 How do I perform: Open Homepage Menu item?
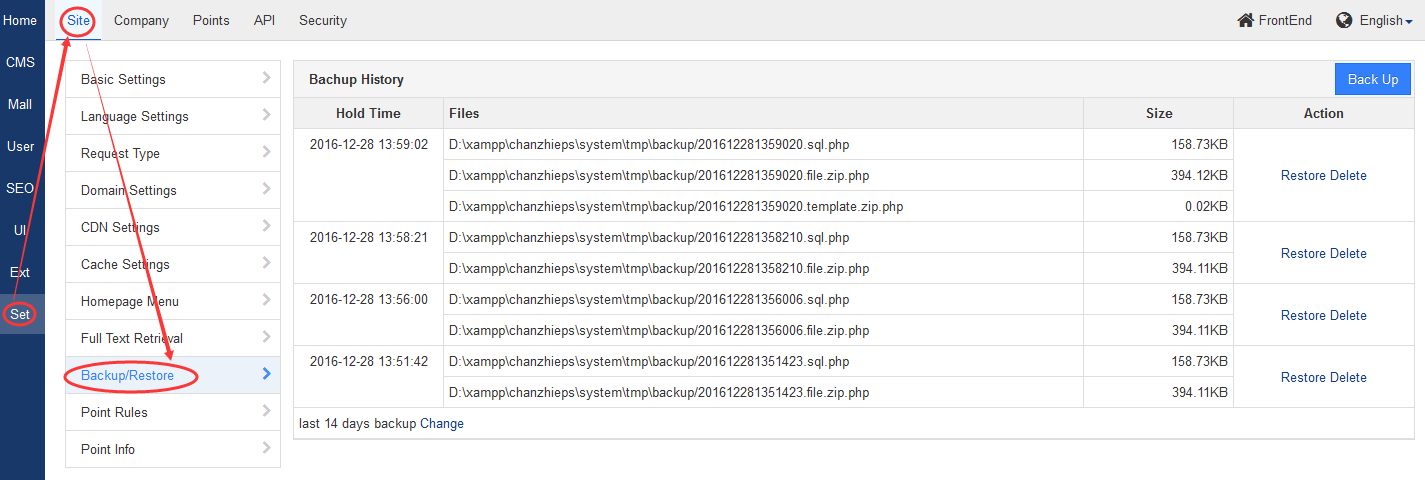pyautogui.click(x=173, y=301)
